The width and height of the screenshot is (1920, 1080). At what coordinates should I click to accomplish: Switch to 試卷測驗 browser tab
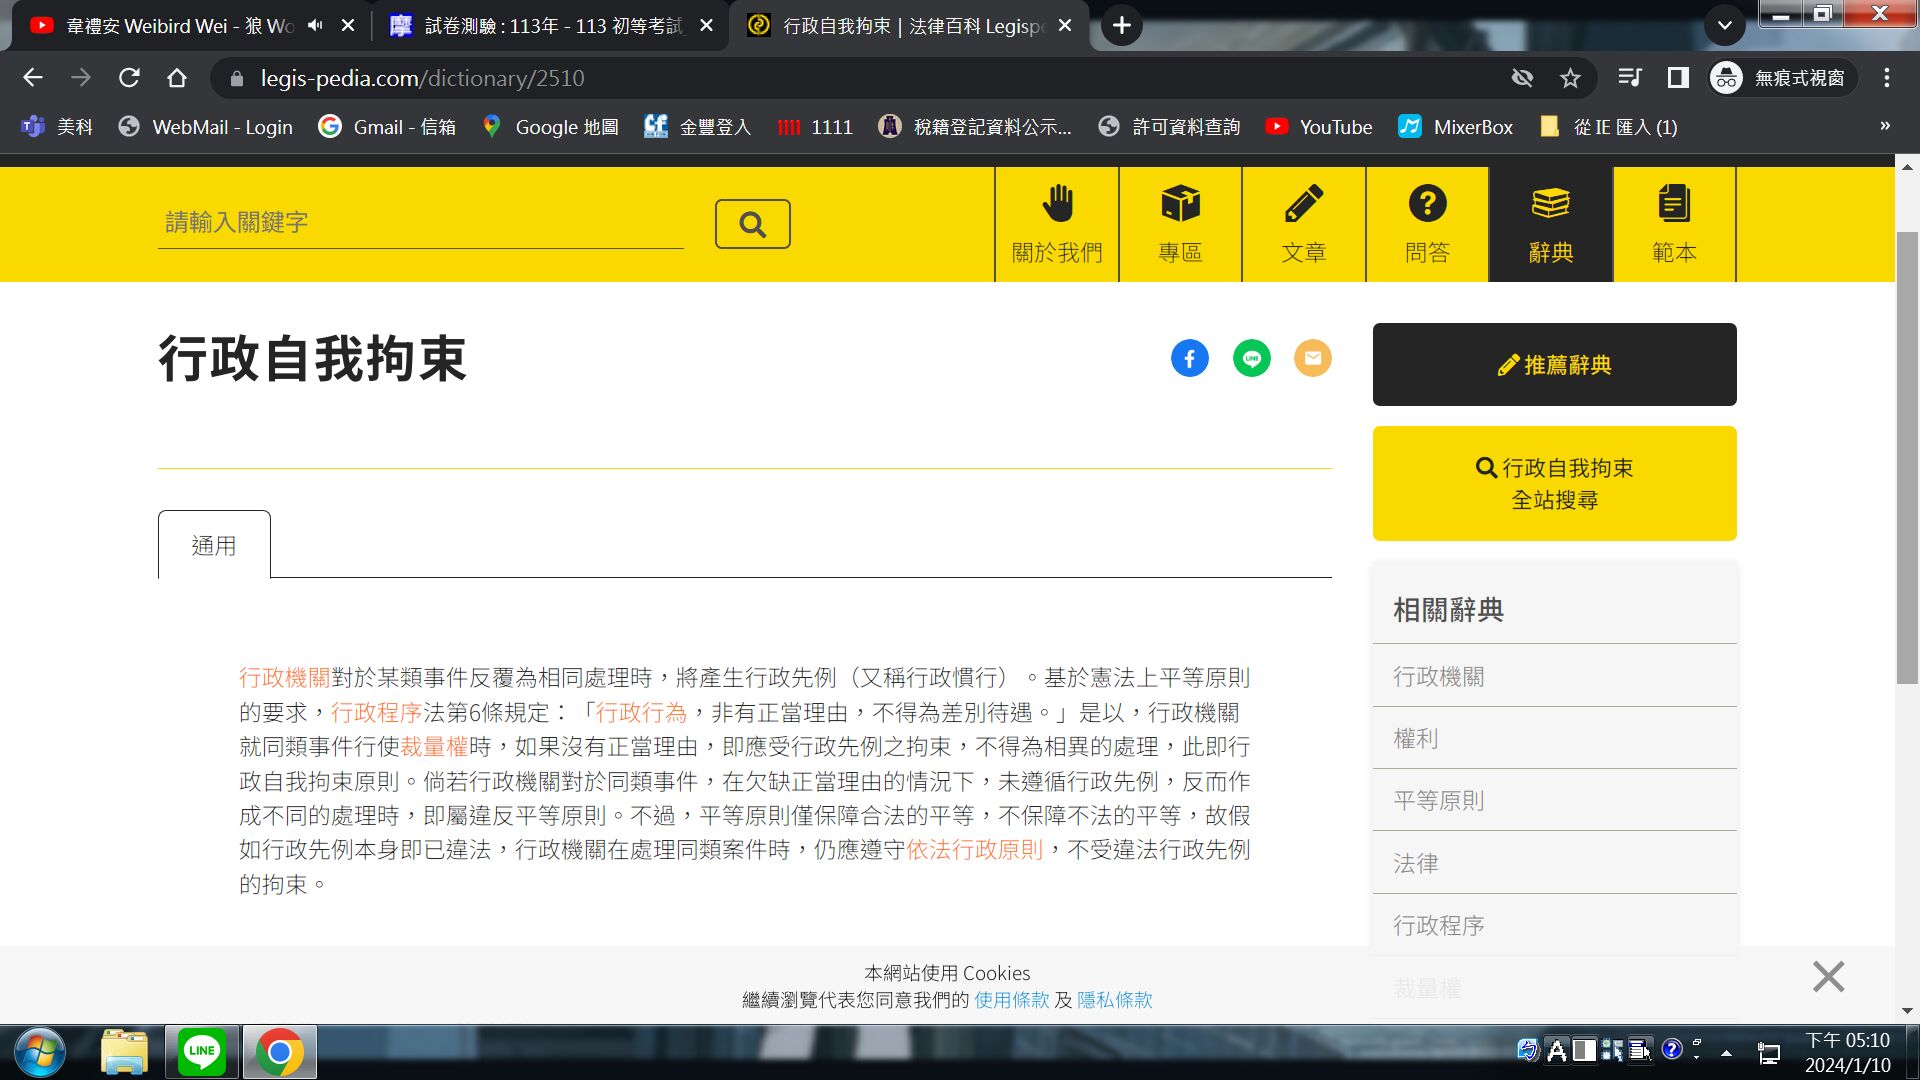tap(551, 25)
